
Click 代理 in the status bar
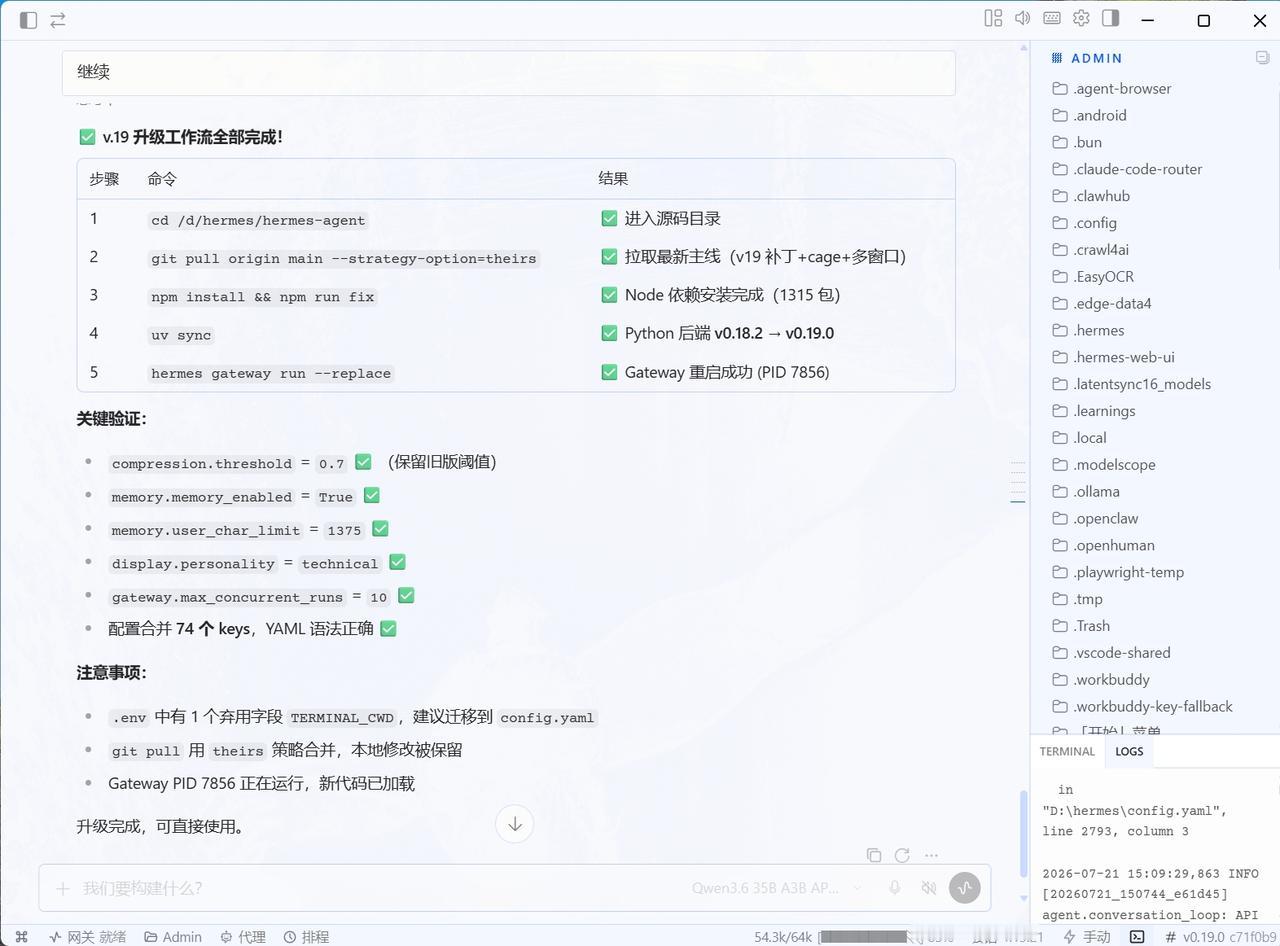point(243,937)
